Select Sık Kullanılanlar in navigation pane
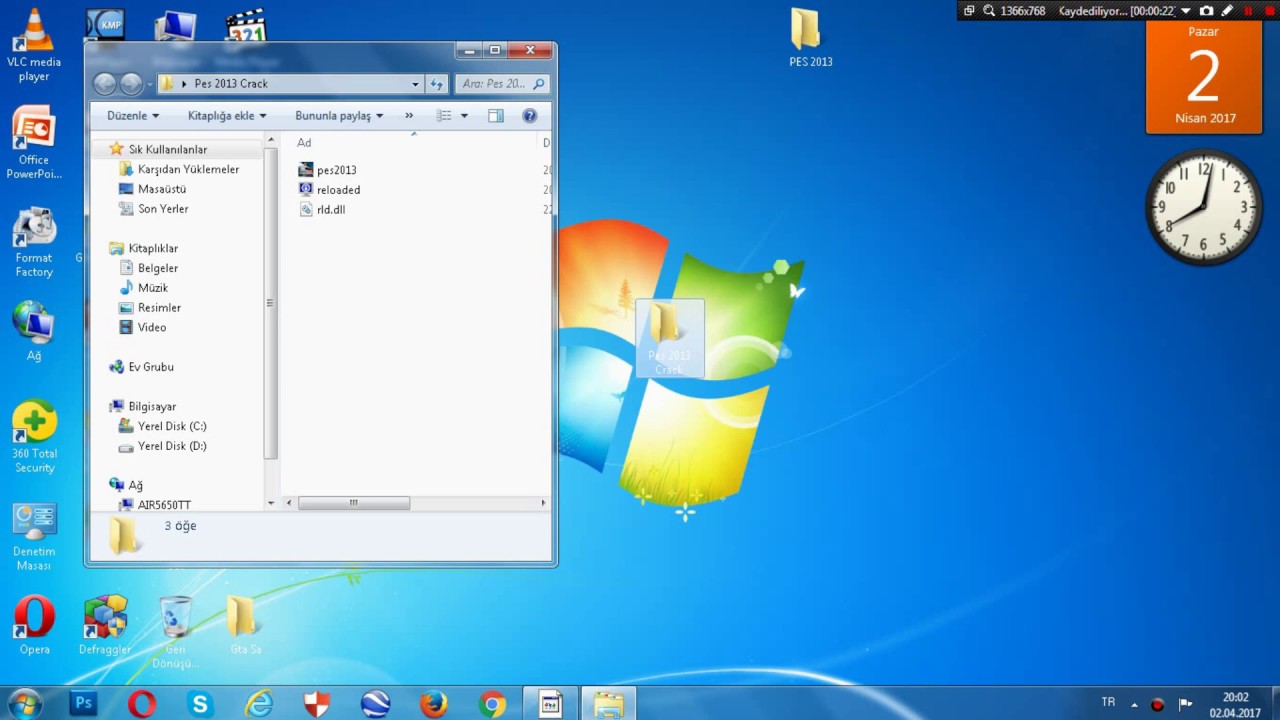The height and width of the screenshot is (720, 1280). (168, 149)
